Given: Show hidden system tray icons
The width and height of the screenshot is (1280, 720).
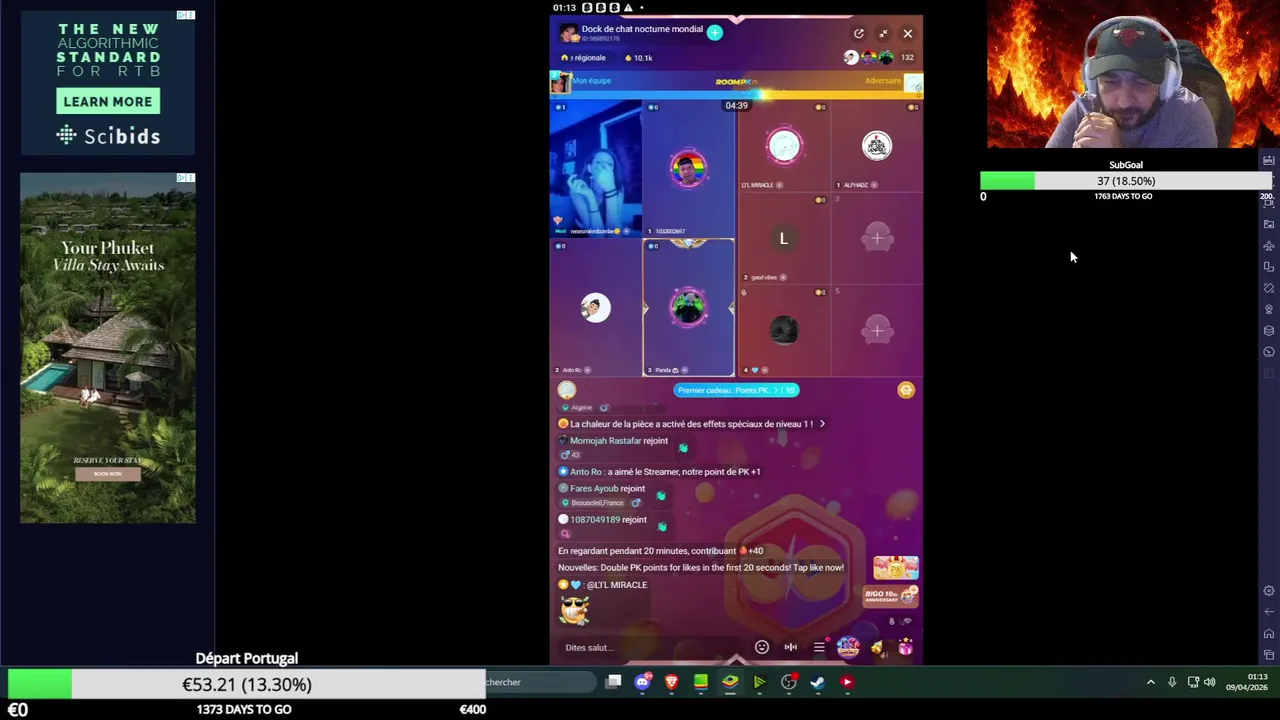Looking at the screenshot, I should 1150,682.
